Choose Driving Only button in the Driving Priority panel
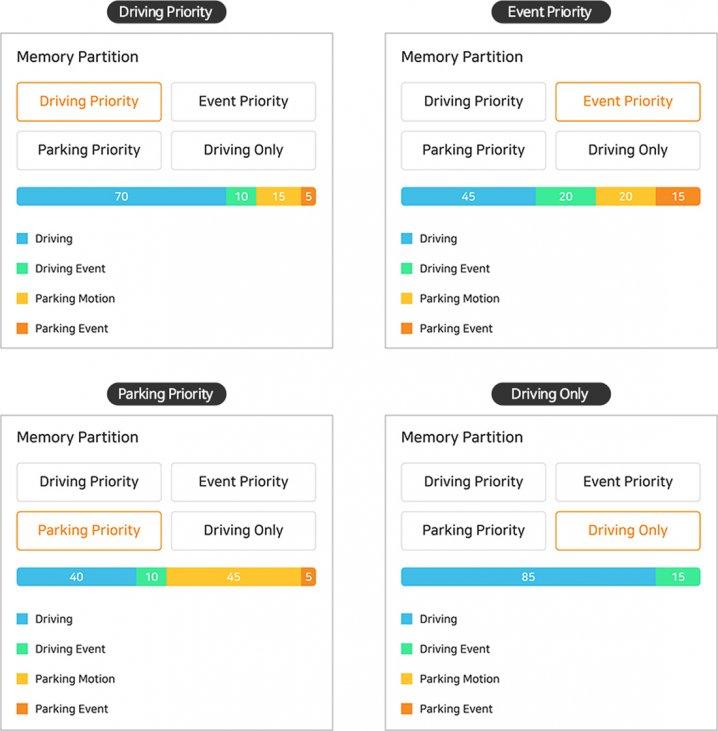The image size is (718, 731). [x=243, y=150]
